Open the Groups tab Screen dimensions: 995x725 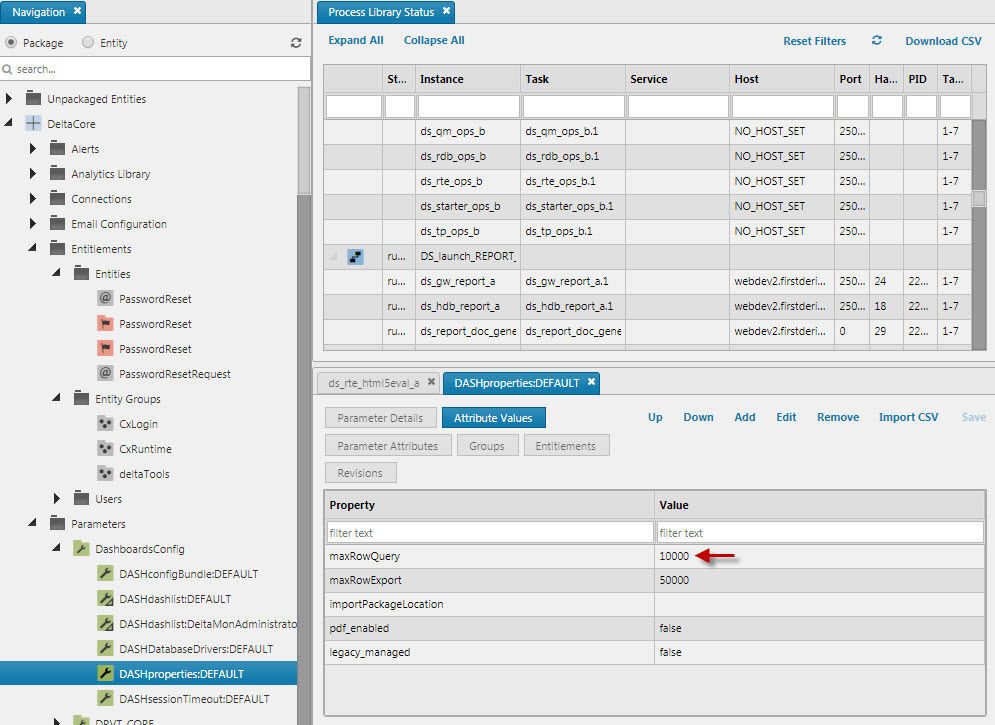tap(487, 446)
